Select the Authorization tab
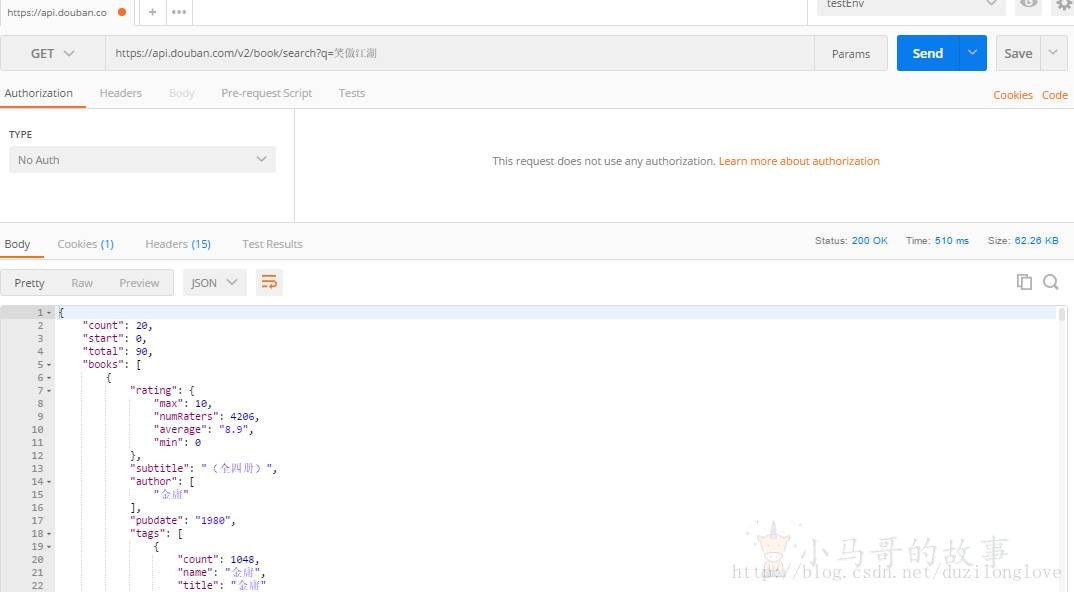 [38, 93]
